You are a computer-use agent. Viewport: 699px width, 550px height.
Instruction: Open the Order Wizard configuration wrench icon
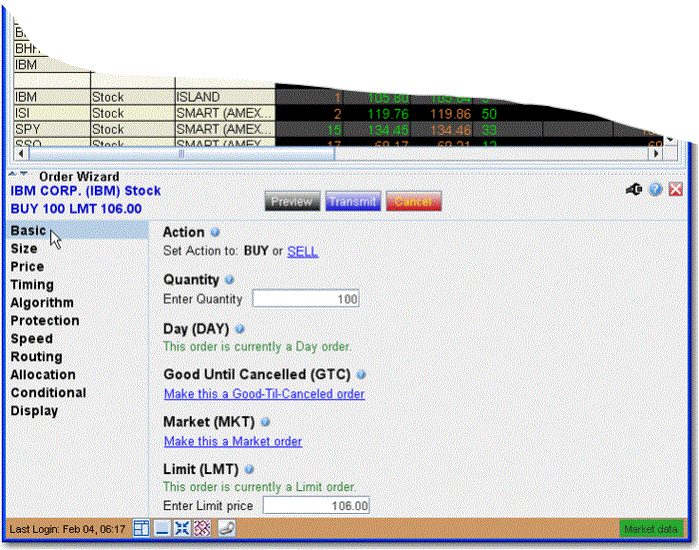[634, 189]
